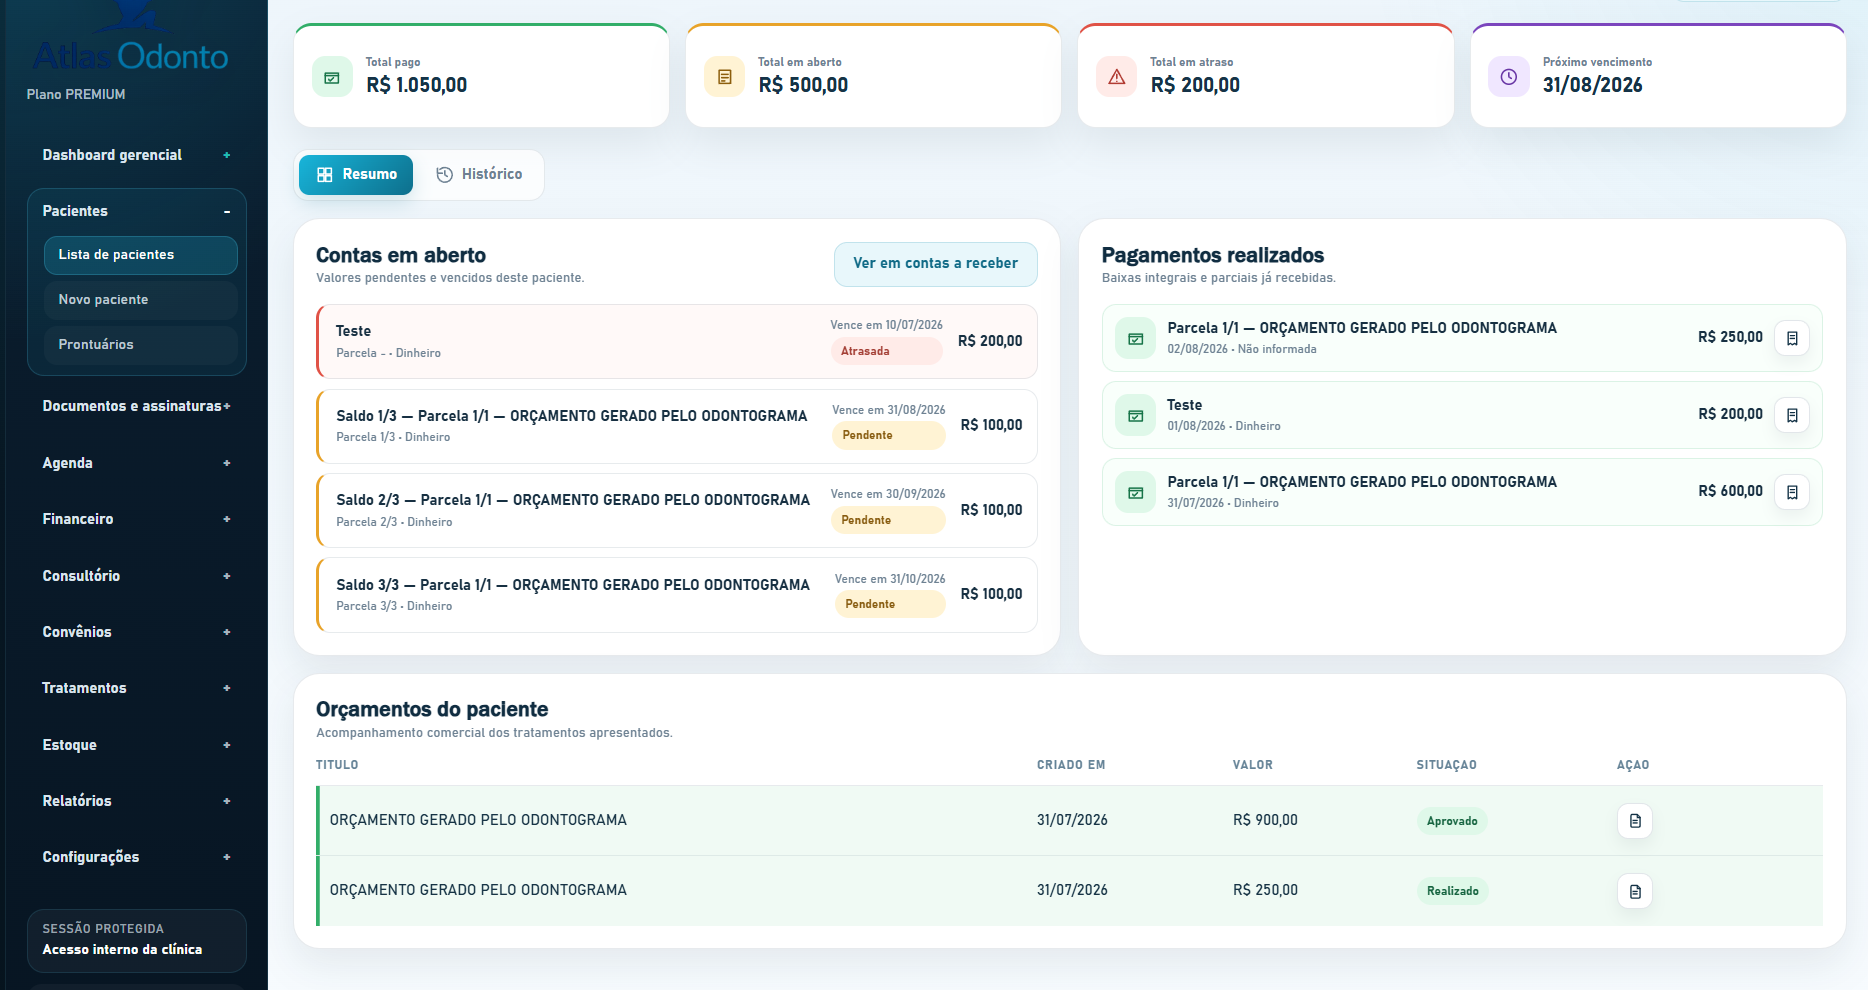
Task: Click the R$ 900,00 orçamento value
Action: pos(1265,820)
